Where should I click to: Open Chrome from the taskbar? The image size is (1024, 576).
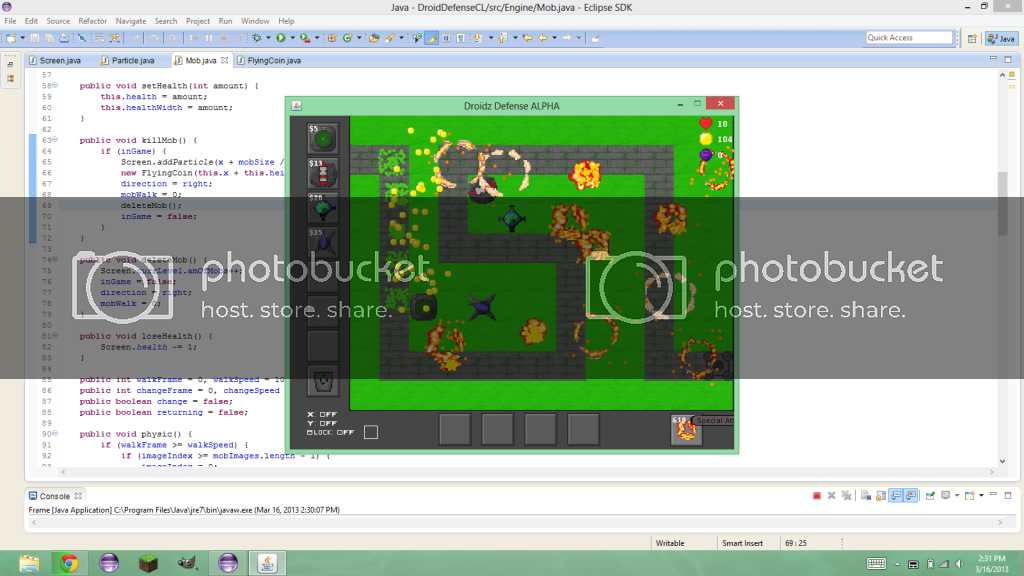coord(69,563)
